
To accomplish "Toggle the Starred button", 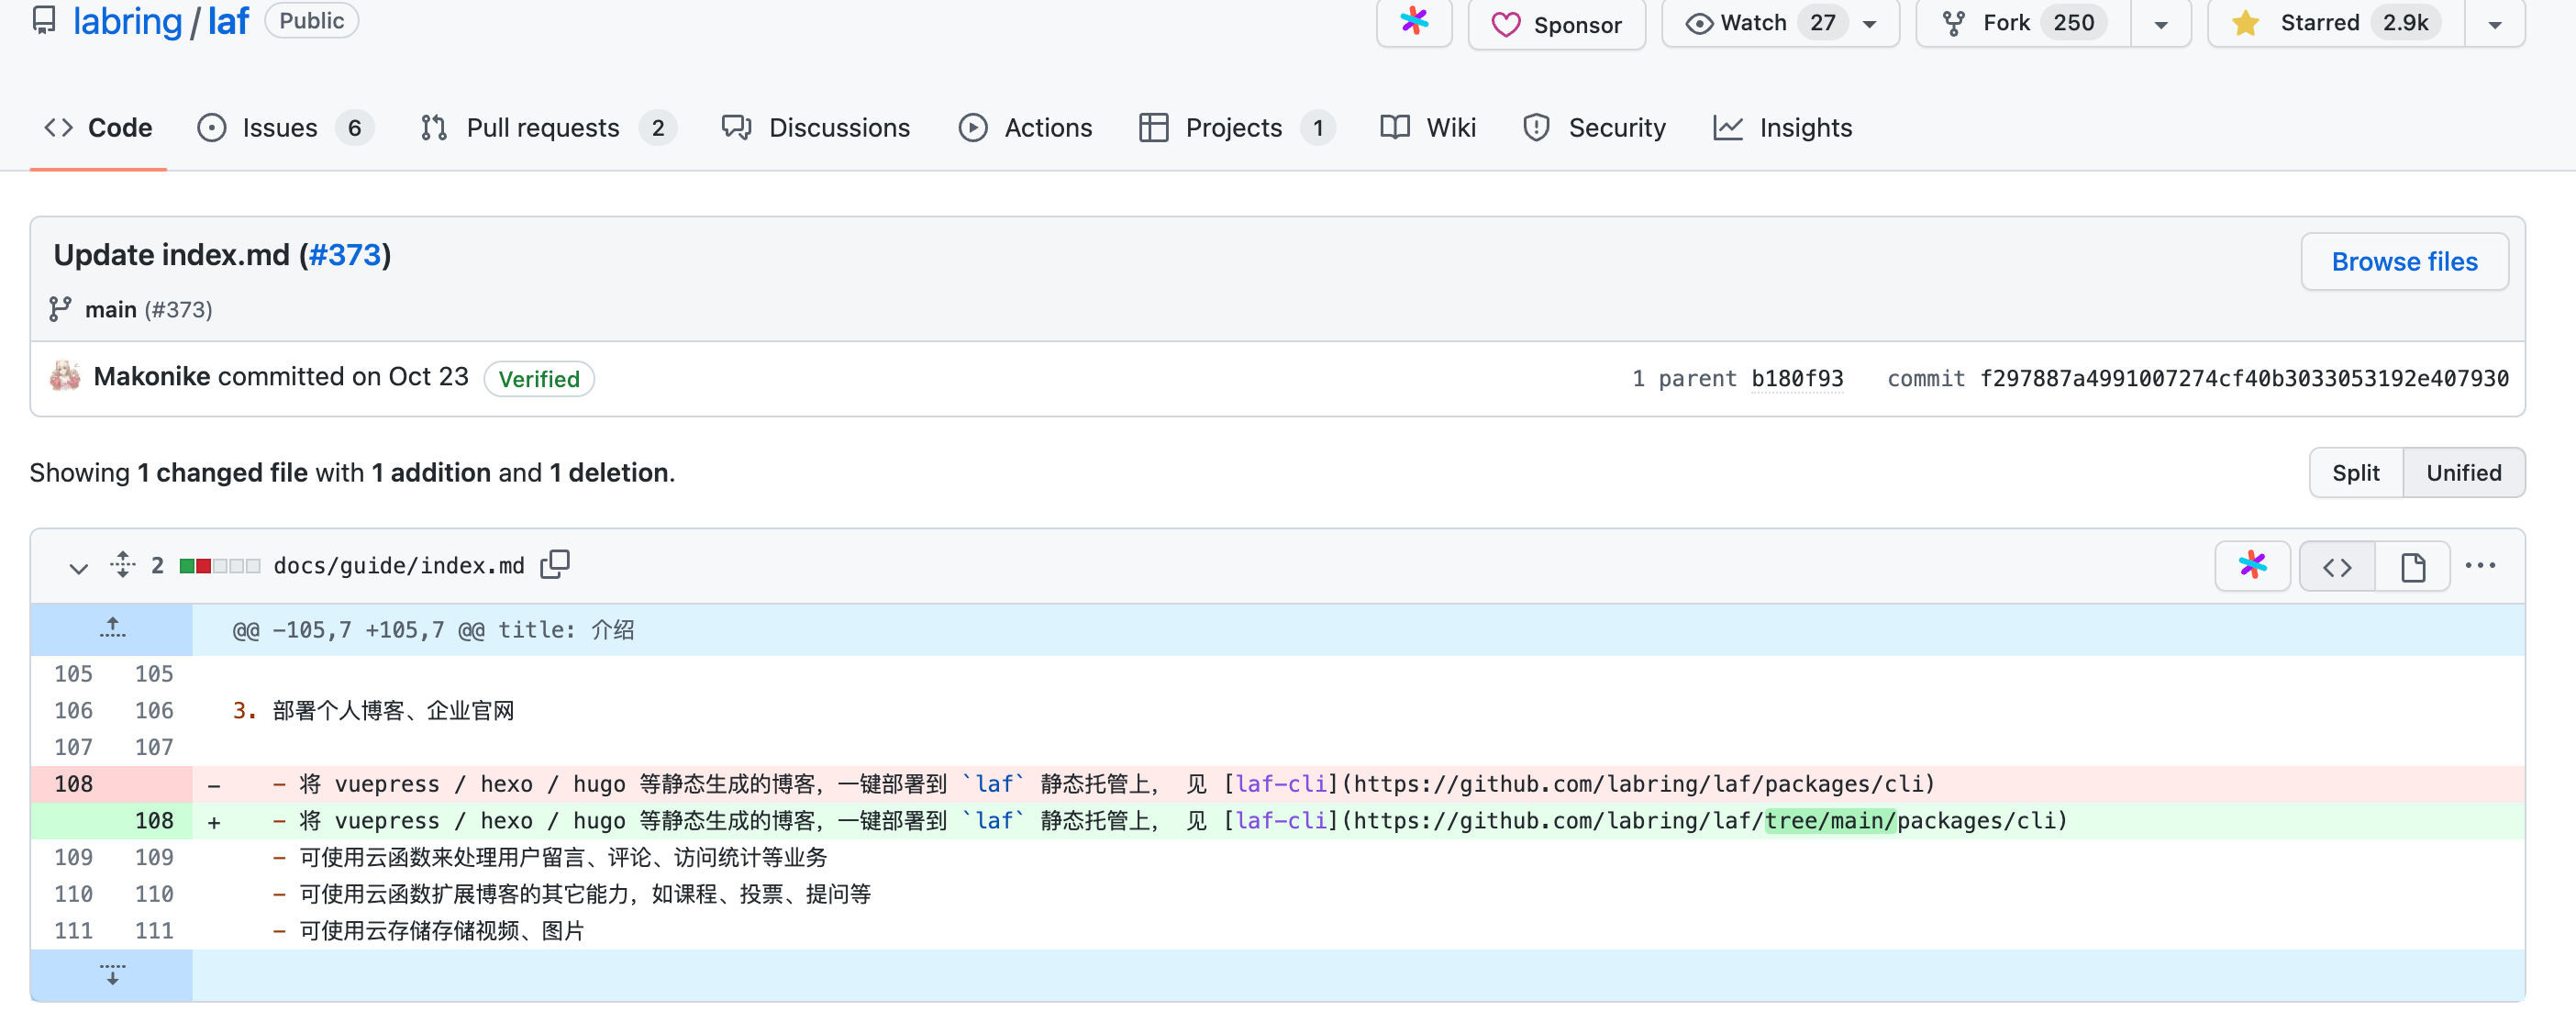I will [2335, 23].
